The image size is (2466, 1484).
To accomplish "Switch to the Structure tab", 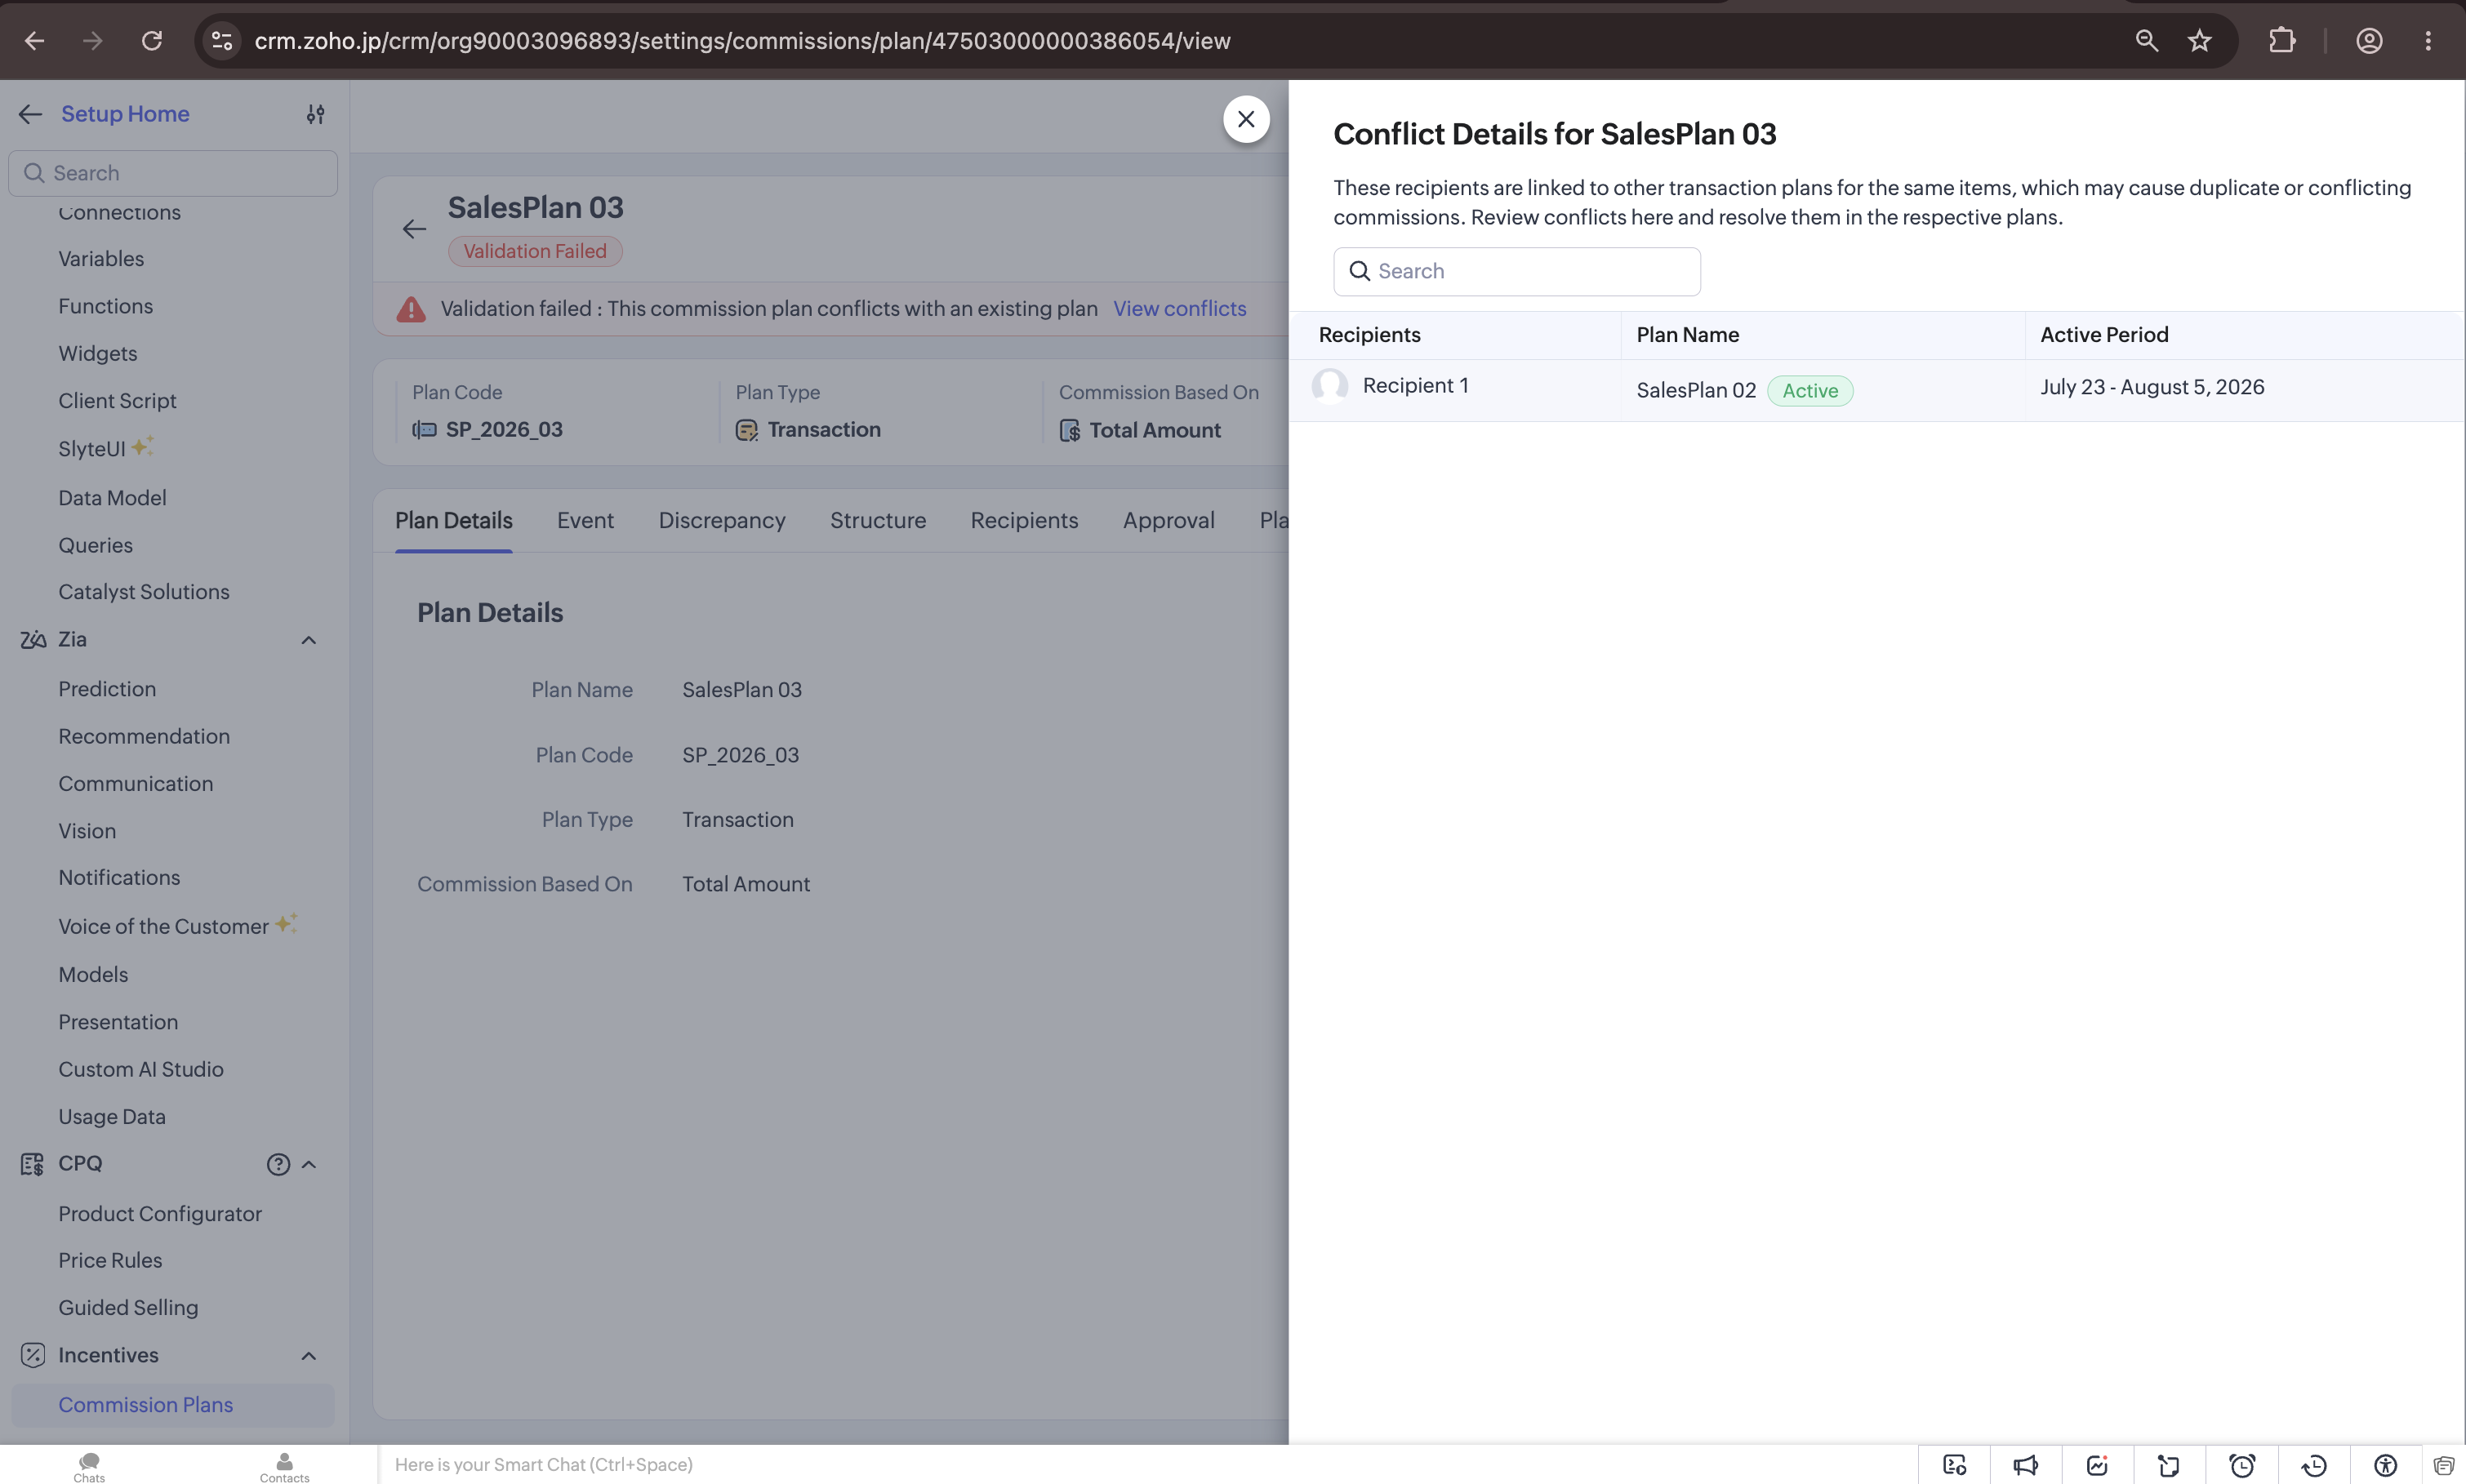I will click(878, 520).
